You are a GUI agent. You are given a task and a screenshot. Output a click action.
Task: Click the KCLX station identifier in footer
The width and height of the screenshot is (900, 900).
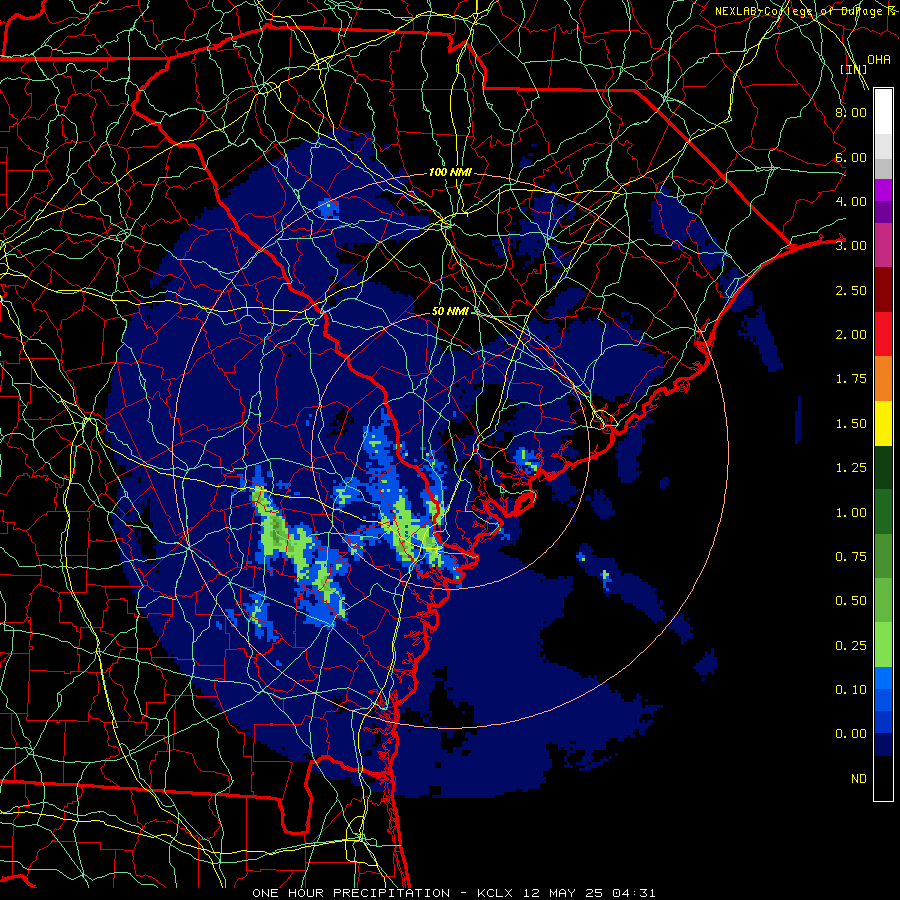tap(495, 893)
